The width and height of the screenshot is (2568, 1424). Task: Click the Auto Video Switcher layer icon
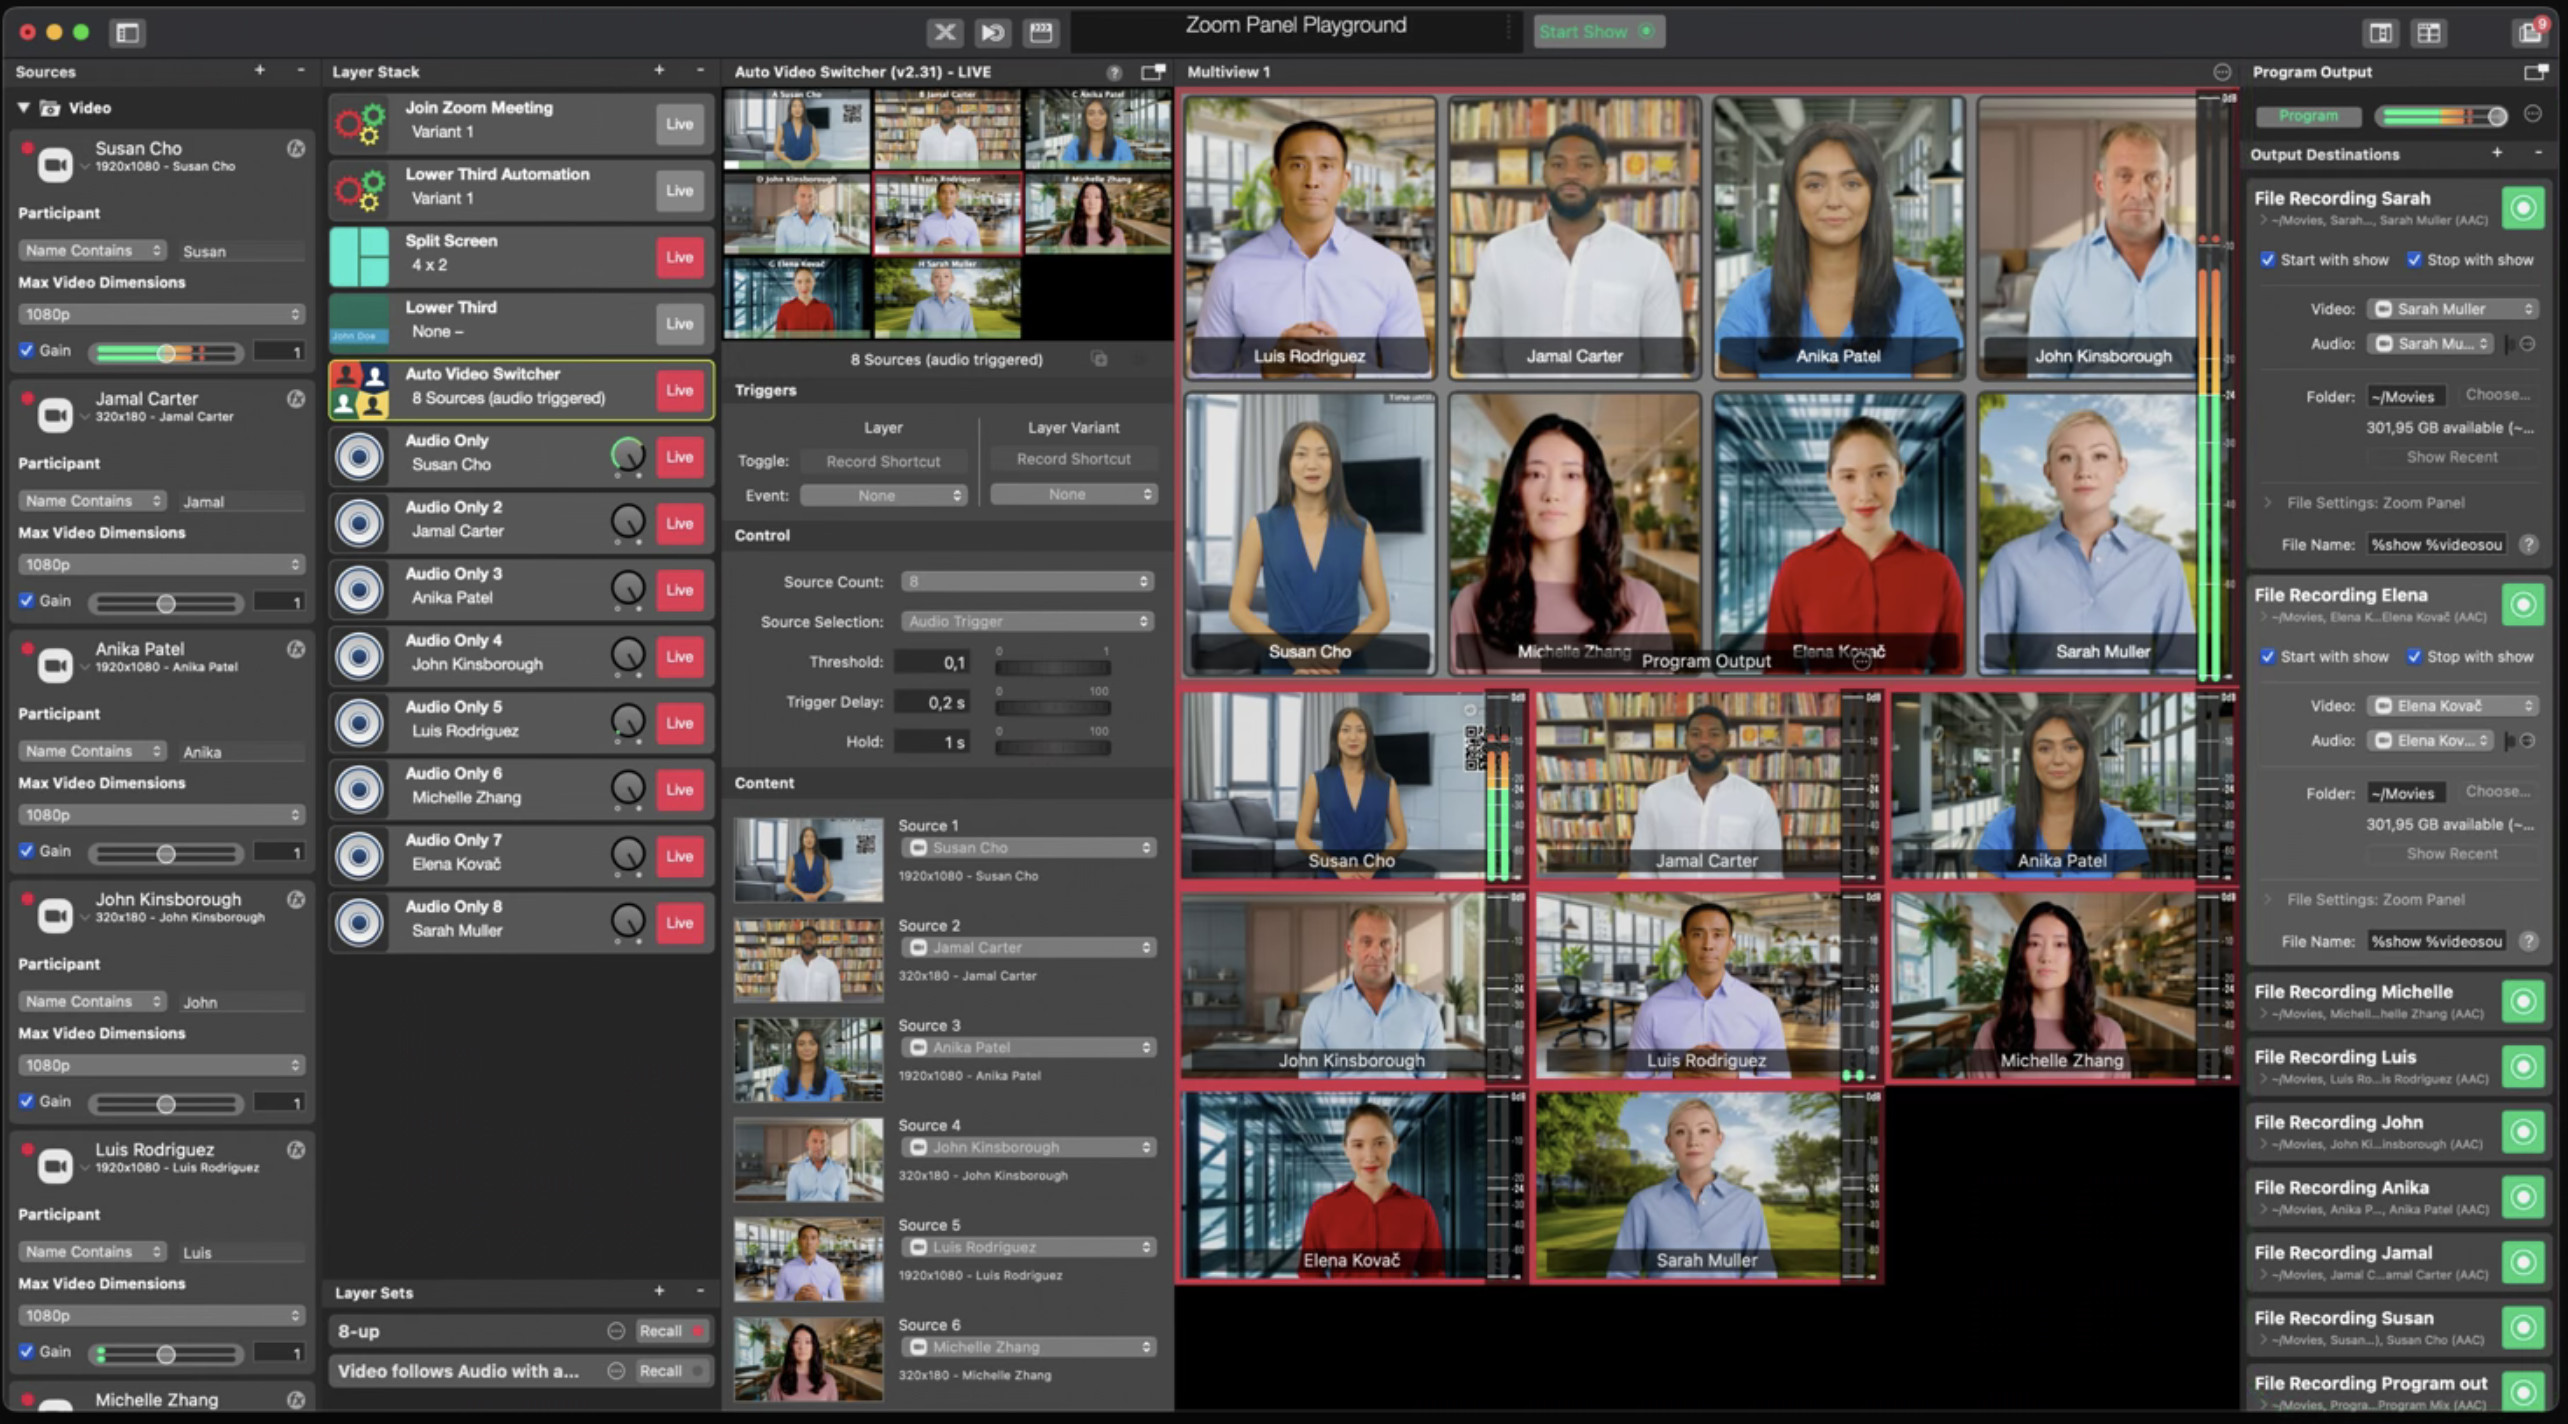coord(360,390)
